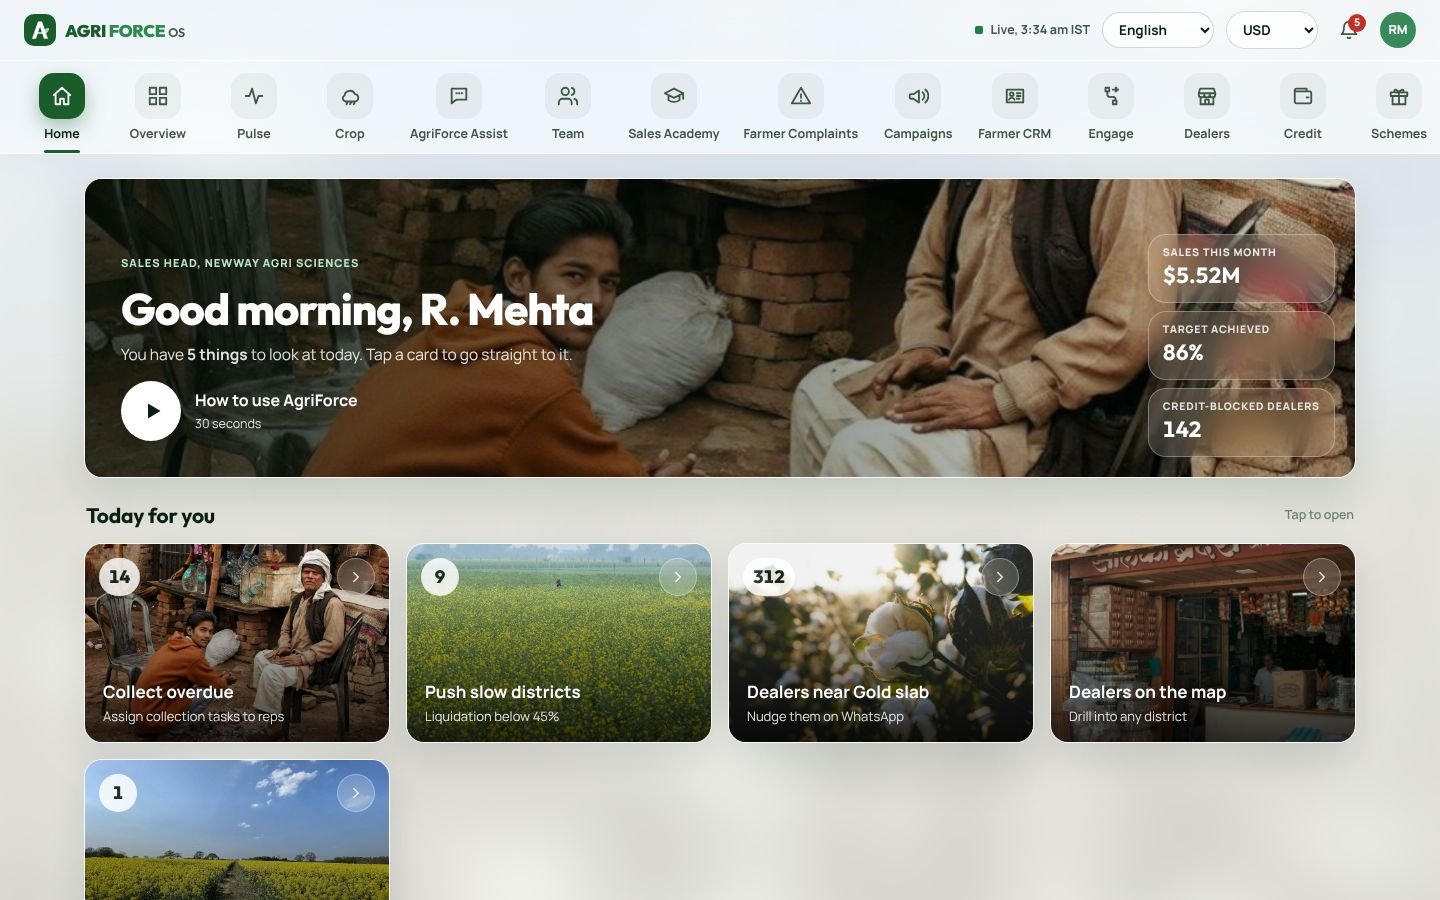The width and height of the screenshot is (1440, 900).
Task: Open the Dealers near Gold slab card
Action: (881, 643)
